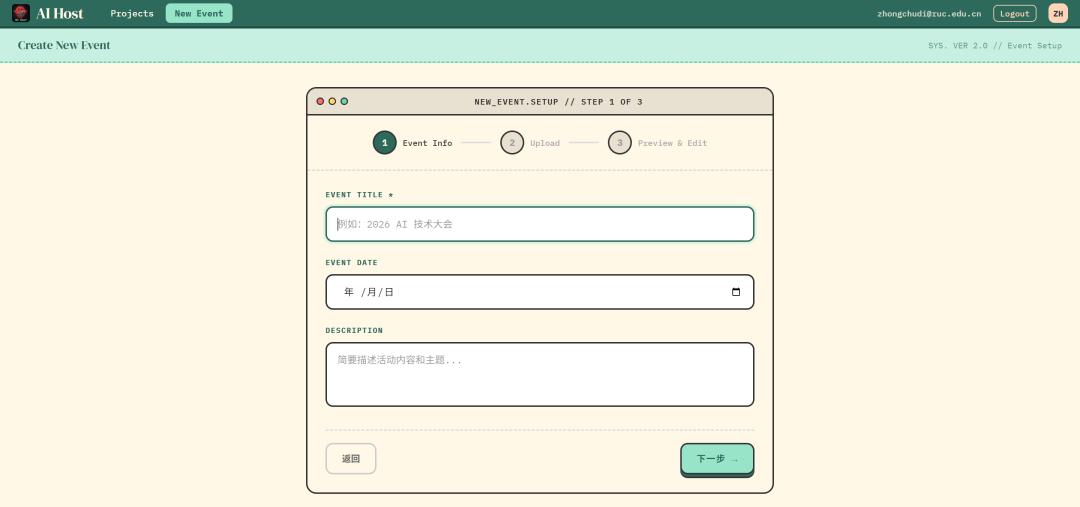Screen dimensions: 1080x507
Task: Go to step 3 circle indicator
Action: [619, 143]
